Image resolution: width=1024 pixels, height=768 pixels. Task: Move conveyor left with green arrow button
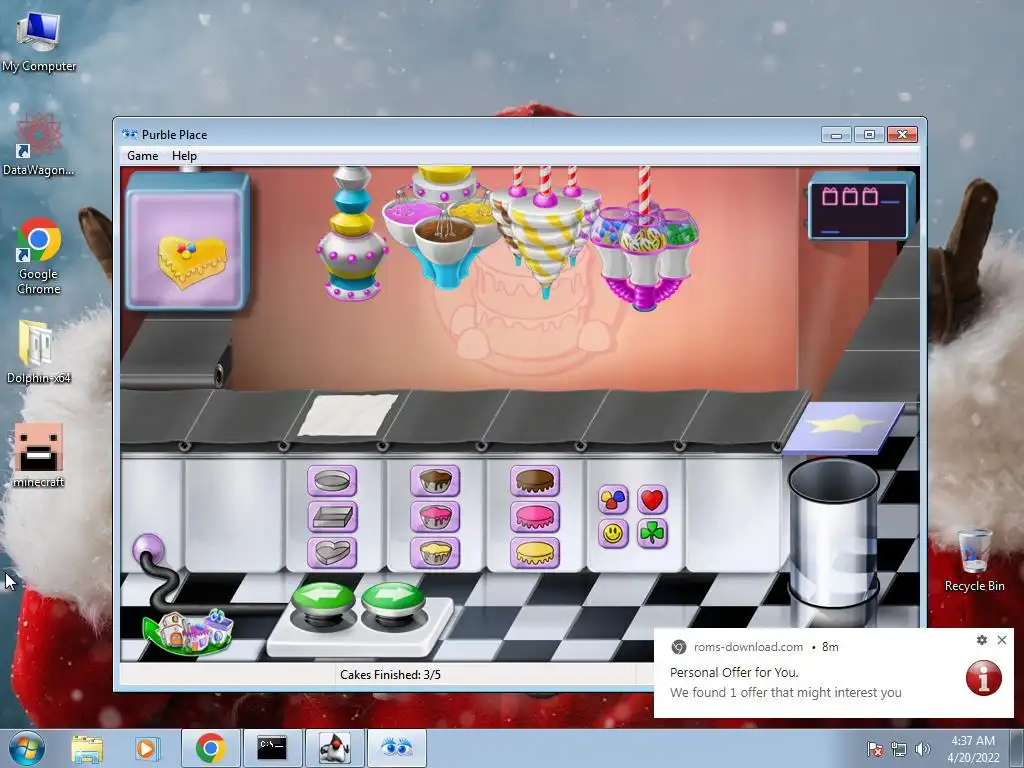pos(323,600)
